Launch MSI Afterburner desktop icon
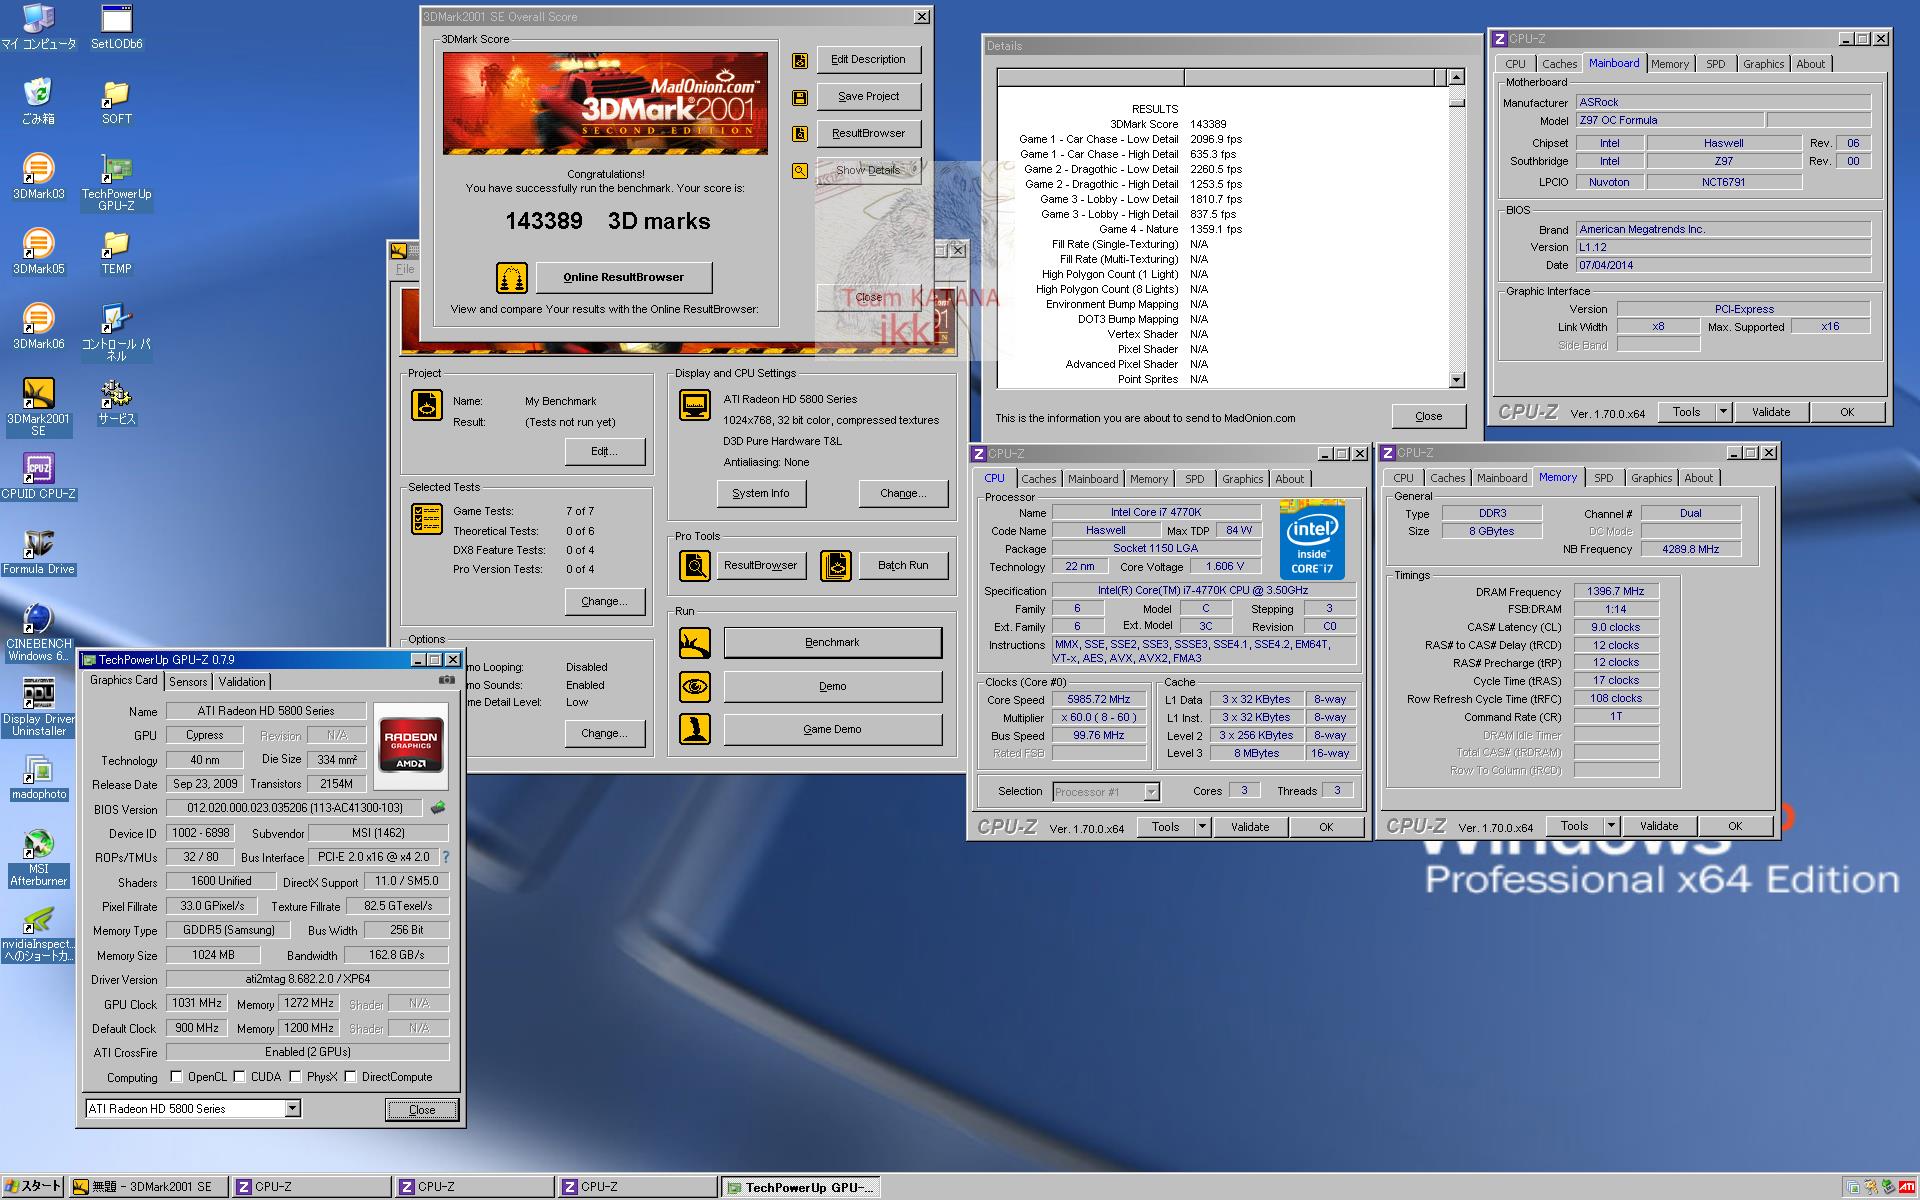 [38, 857]
